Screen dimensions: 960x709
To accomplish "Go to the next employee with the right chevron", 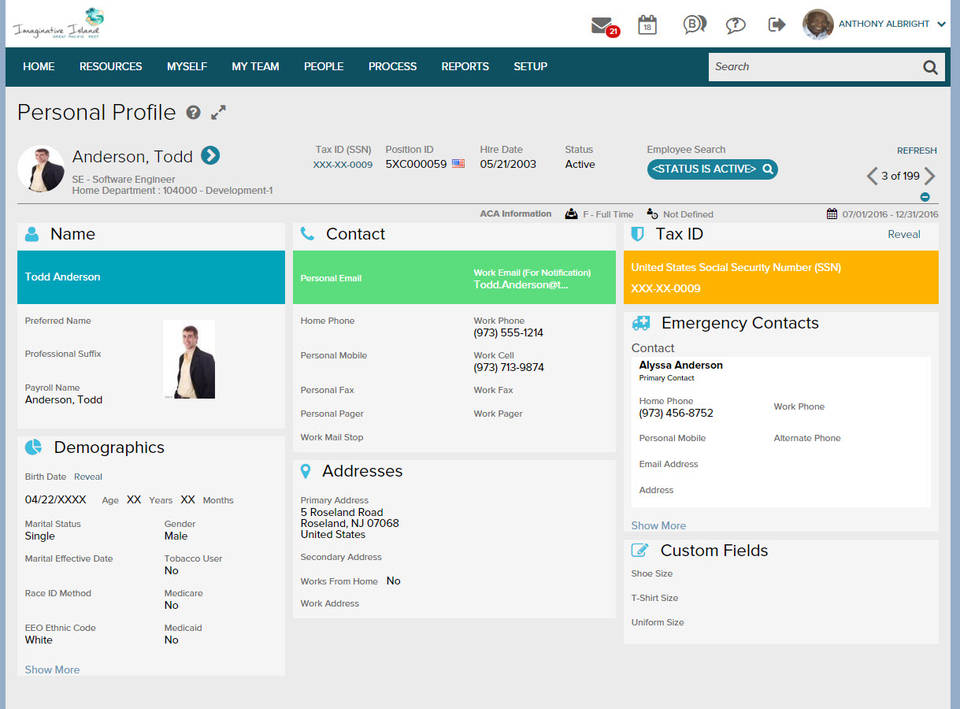I will click(x=928, y=175).
